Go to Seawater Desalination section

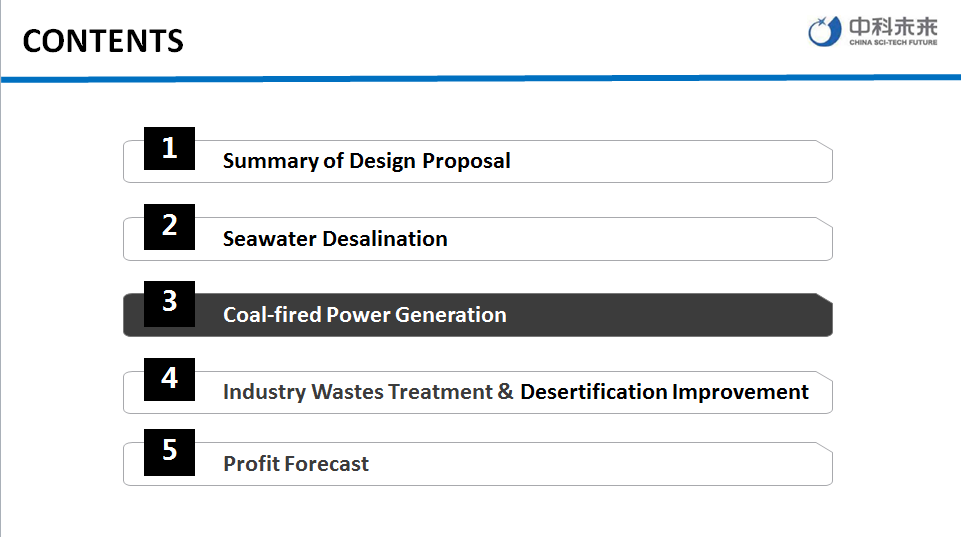[x=335, y=239]
